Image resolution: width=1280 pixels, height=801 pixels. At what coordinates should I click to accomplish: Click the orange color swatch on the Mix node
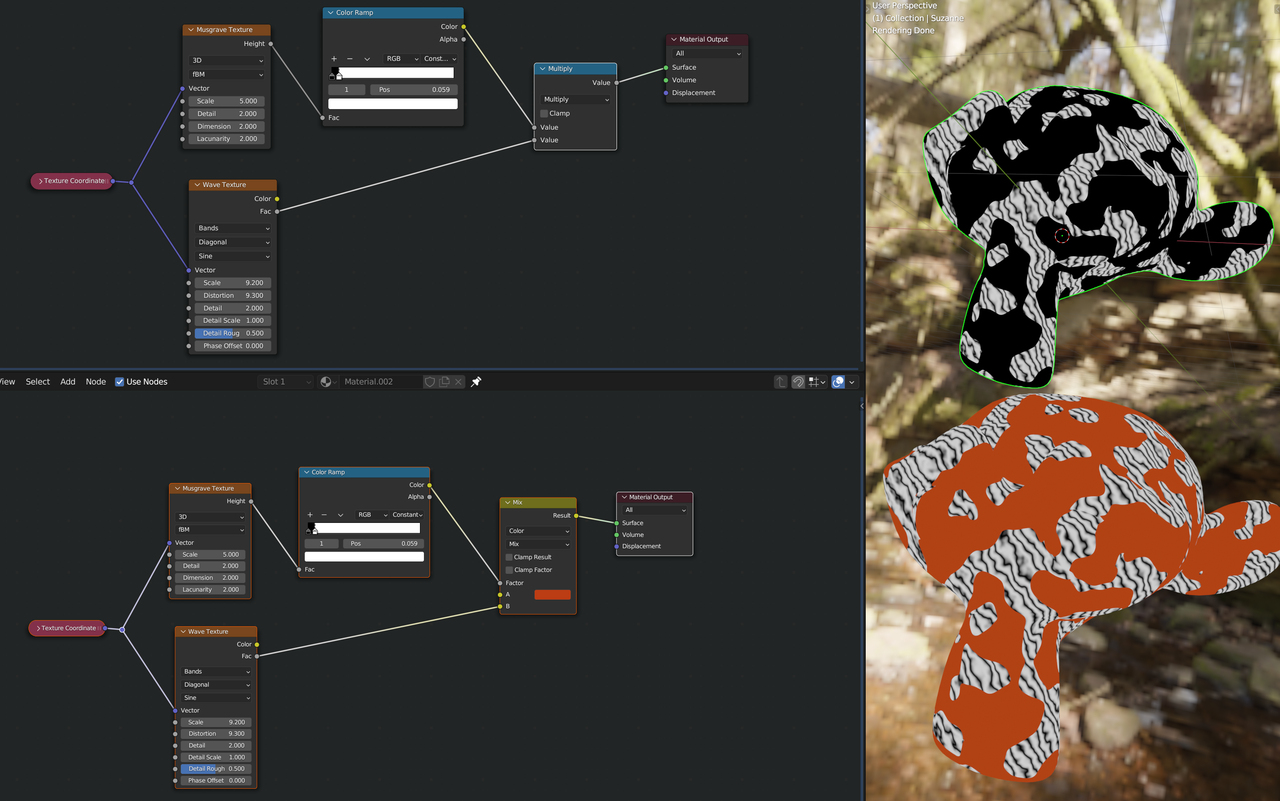pos(553,594)
